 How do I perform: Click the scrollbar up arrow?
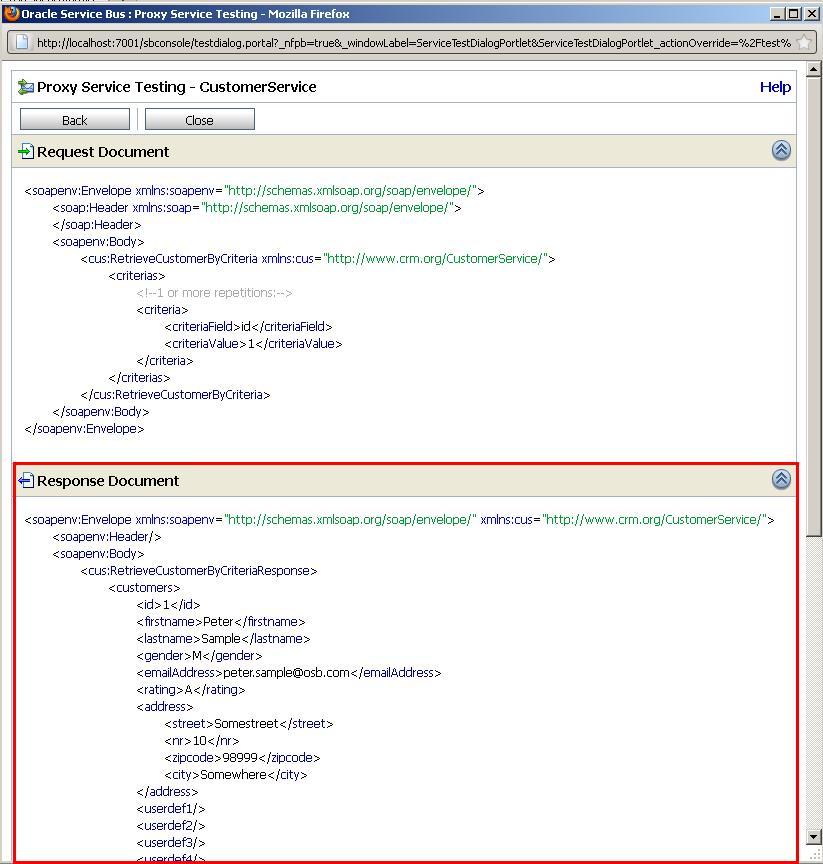814,69
